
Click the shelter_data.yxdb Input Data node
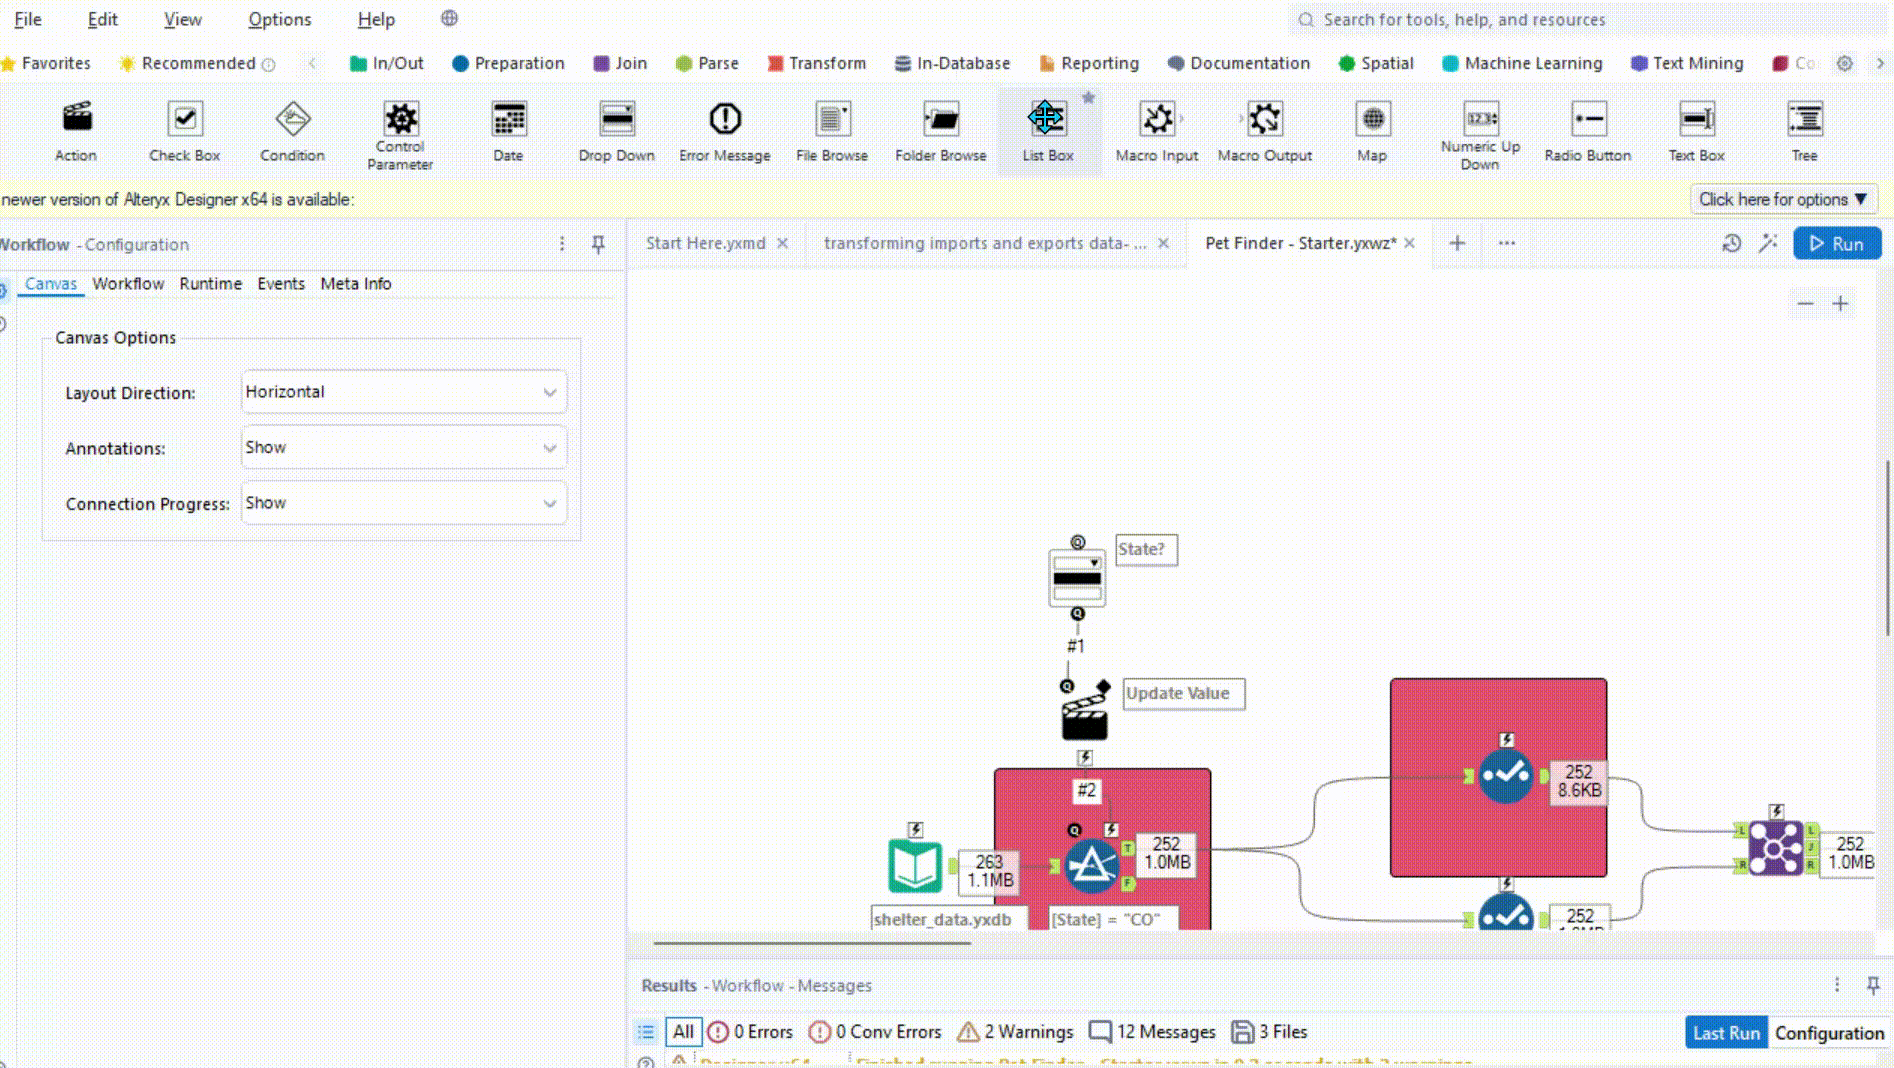pos(915,866)
